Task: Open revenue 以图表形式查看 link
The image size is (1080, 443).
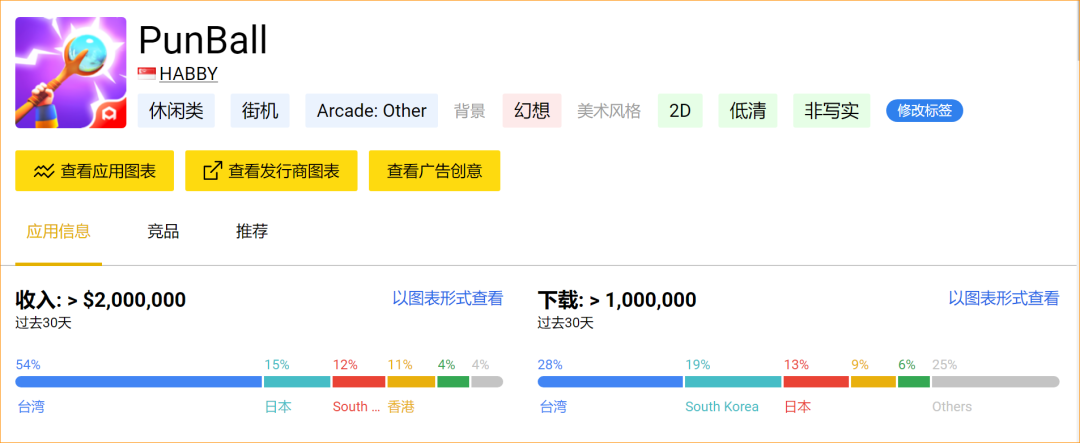Action: click(x=448, y=298)
